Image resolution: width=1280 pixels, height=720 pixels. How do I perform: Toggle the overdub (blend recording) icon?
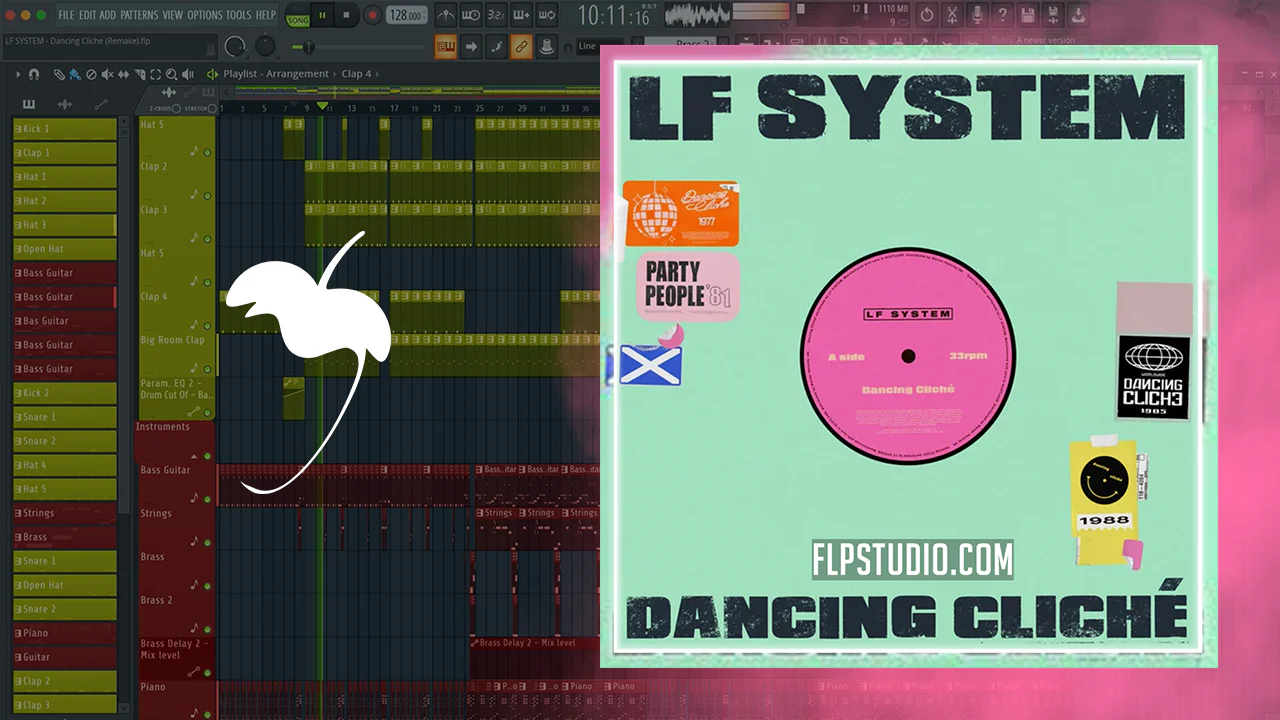point(521,15)
